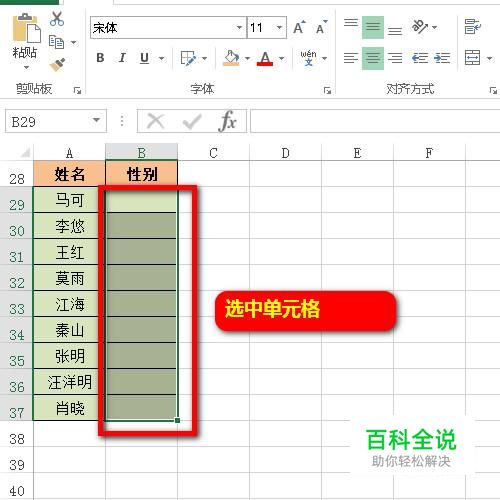Viewport: 500px width, 500px height.
Task: Select row 28 header
Action: tap(17, 174)
